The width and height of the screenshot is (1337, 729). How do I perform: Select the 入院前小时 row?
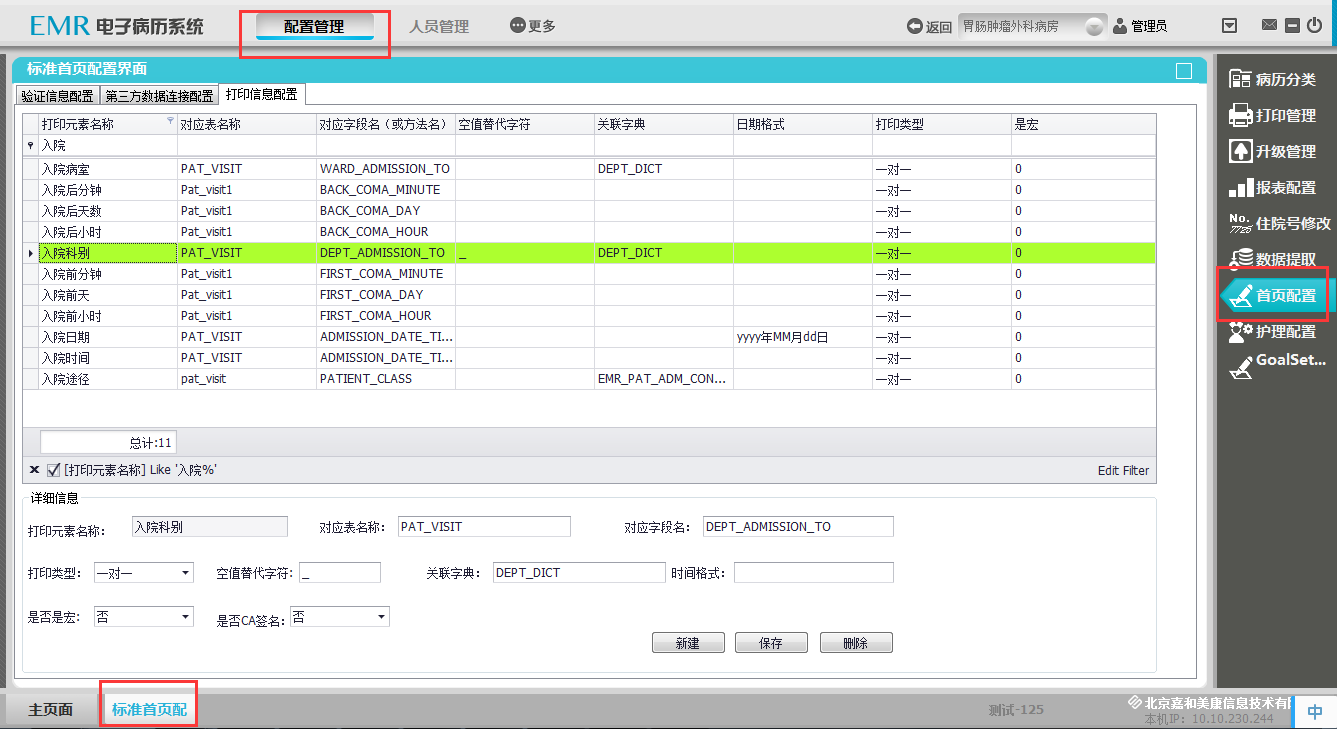(x=589, y=316)
